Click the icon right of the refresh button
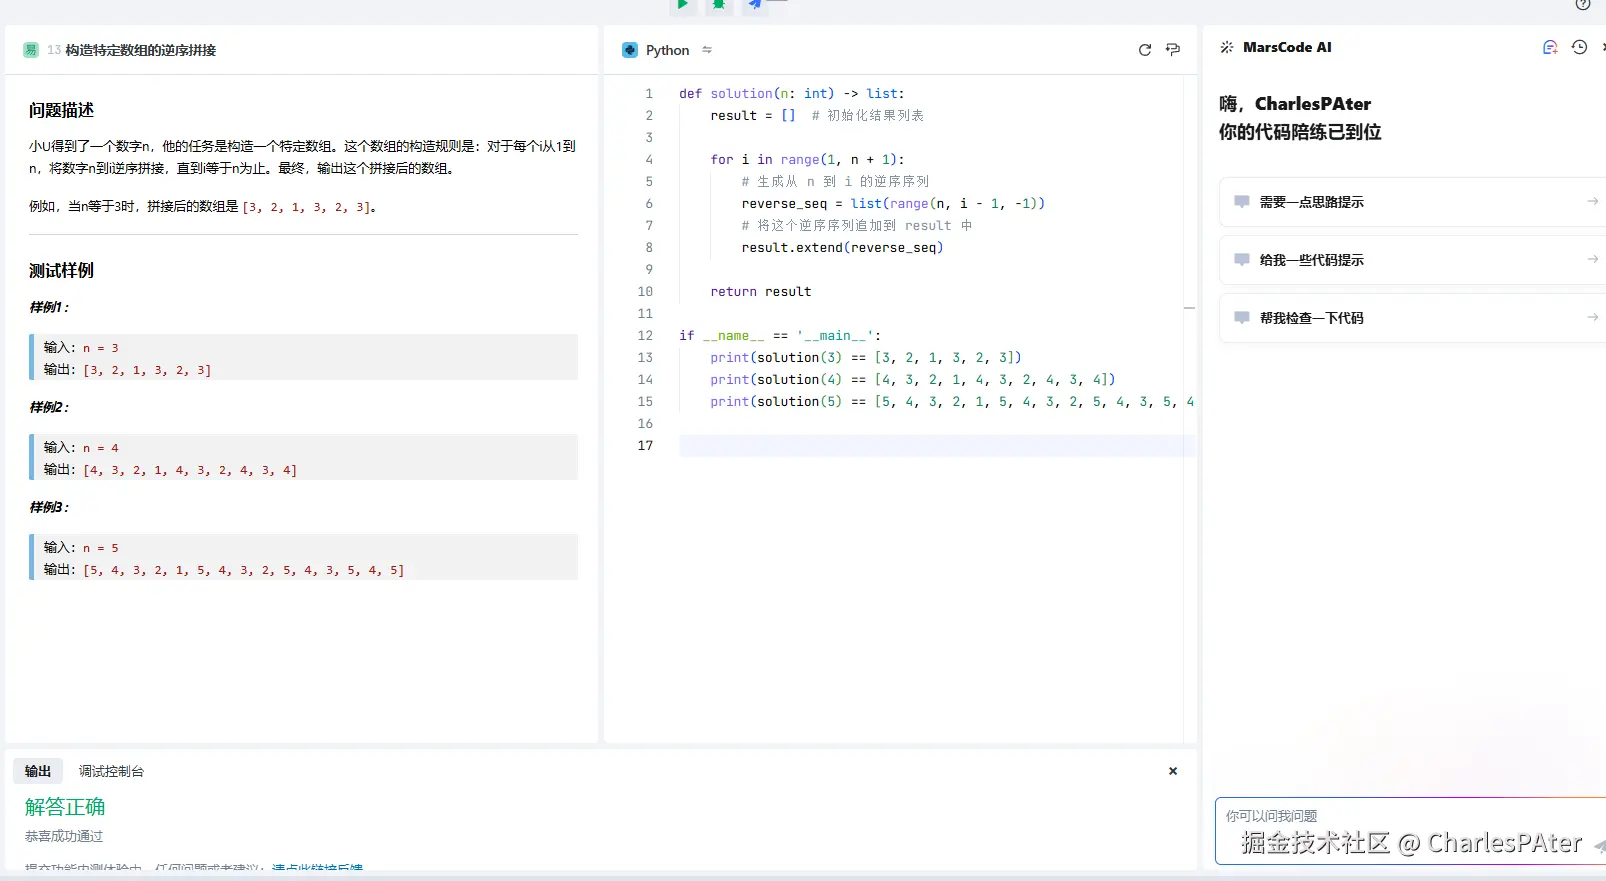The height and width of the screenshot is (881, 1606). [x=1173, y=50]
